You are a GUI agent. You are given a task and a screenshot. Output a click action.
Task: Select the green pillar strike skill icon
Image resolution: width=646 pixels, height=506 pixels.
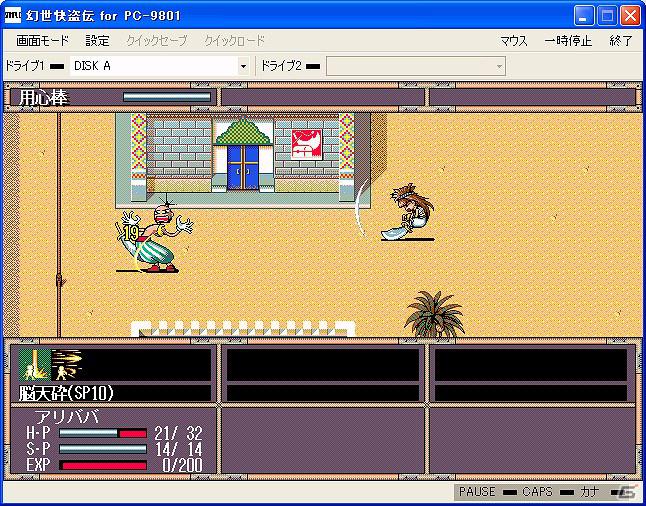pyautogui.click(x=35, y=365)
